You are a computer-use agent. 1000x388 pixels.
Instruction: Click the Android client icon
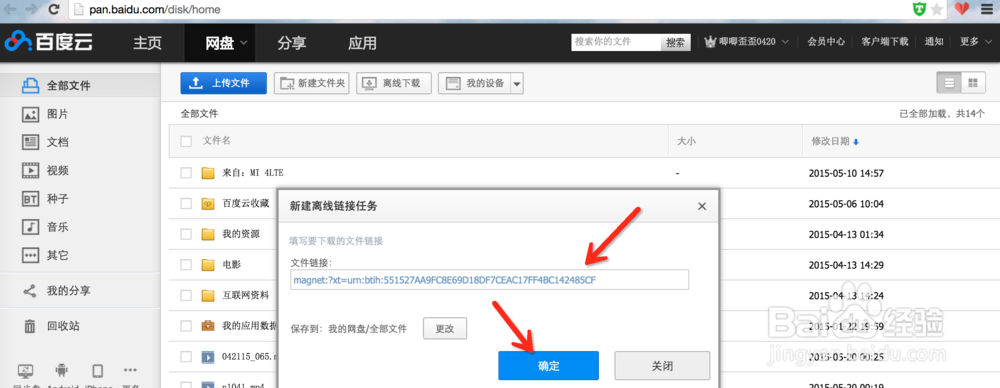point(61,371)
